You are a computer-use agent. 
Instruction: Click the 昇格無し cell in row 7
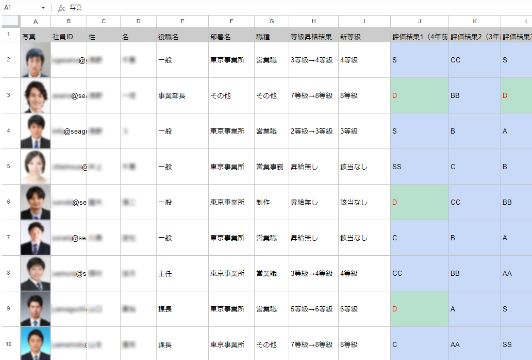point(314,238)
